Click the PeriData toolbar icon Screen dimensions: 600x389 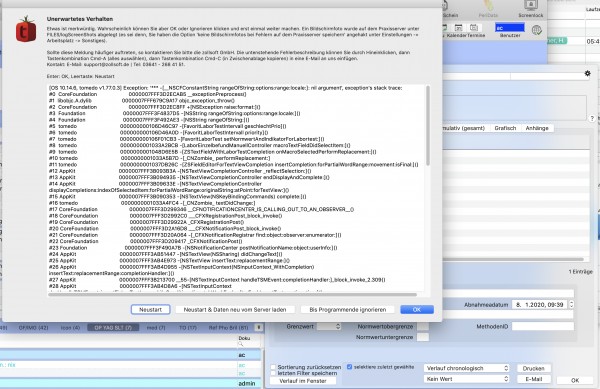[x=488, y=9]
